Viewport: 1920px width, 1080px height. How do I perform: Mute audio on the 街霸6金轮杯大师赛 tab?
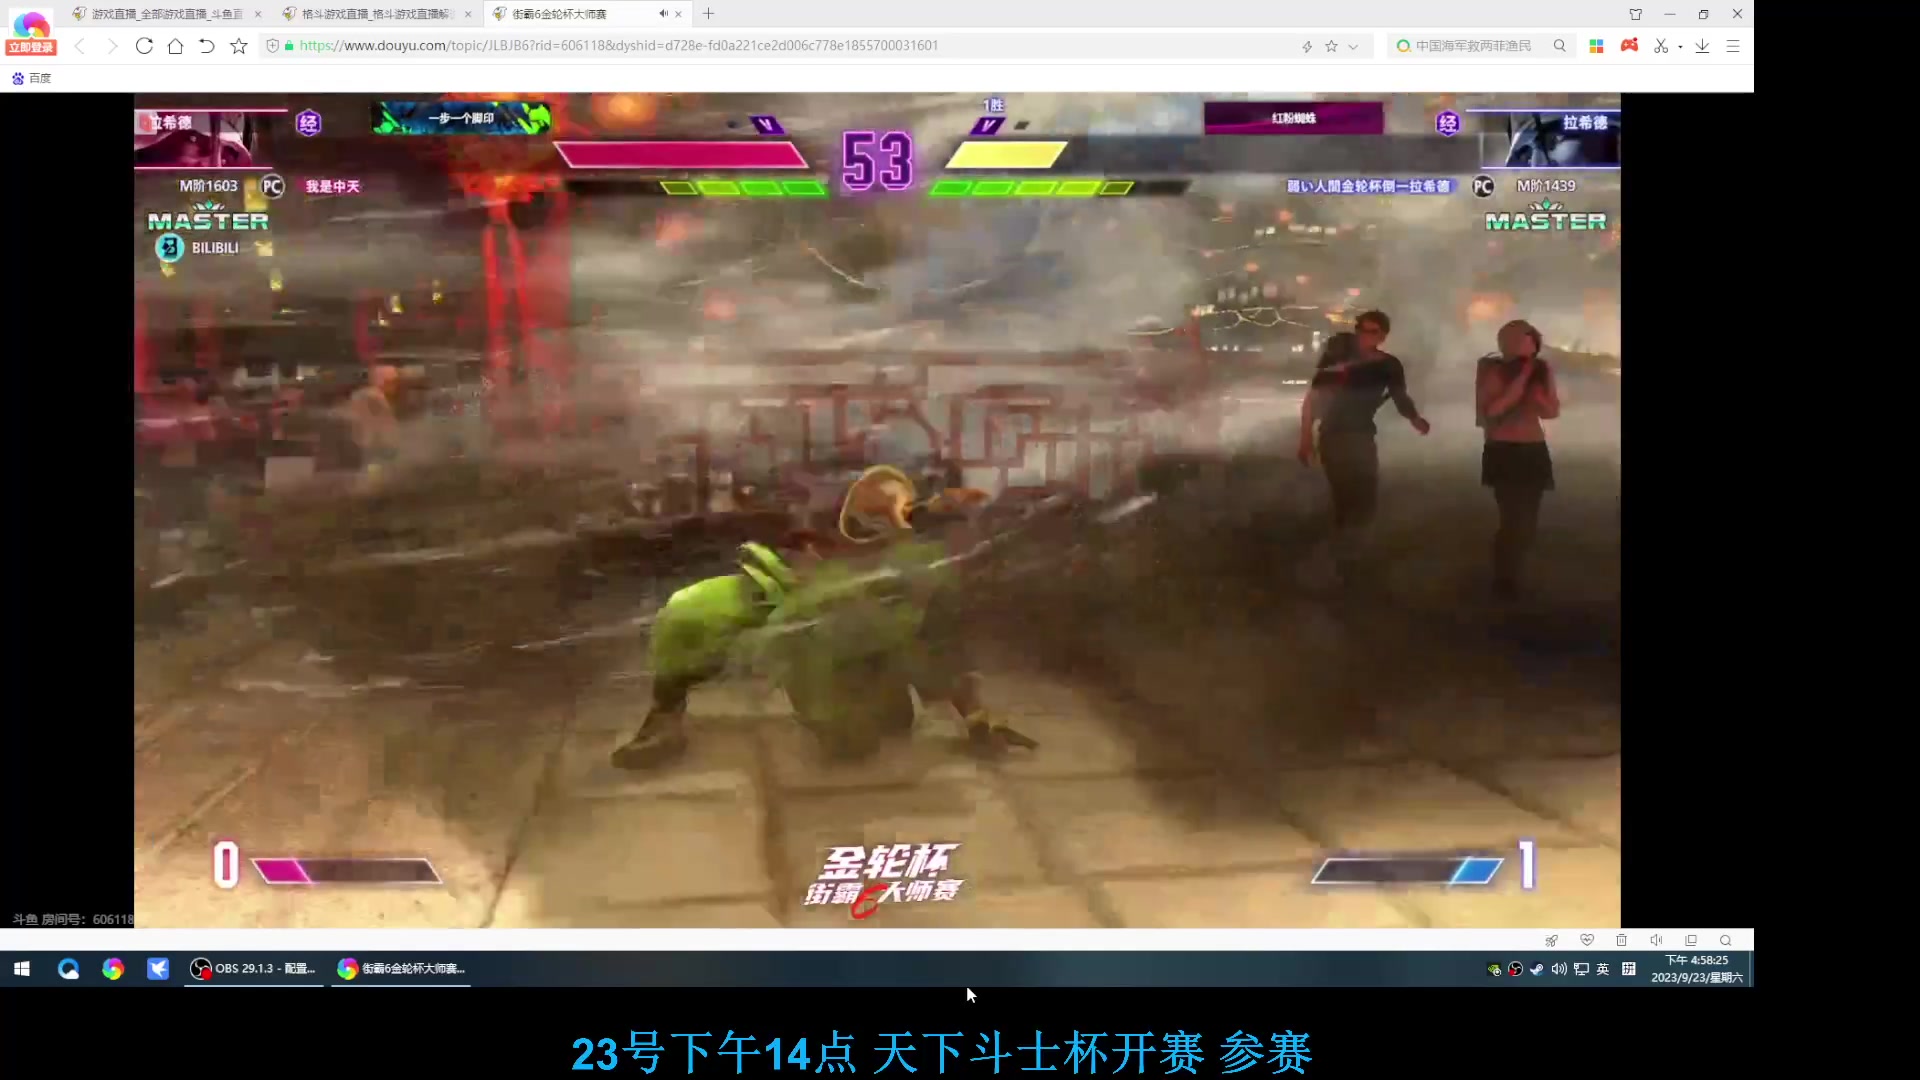pyautogui.click(x=662, y=14)
